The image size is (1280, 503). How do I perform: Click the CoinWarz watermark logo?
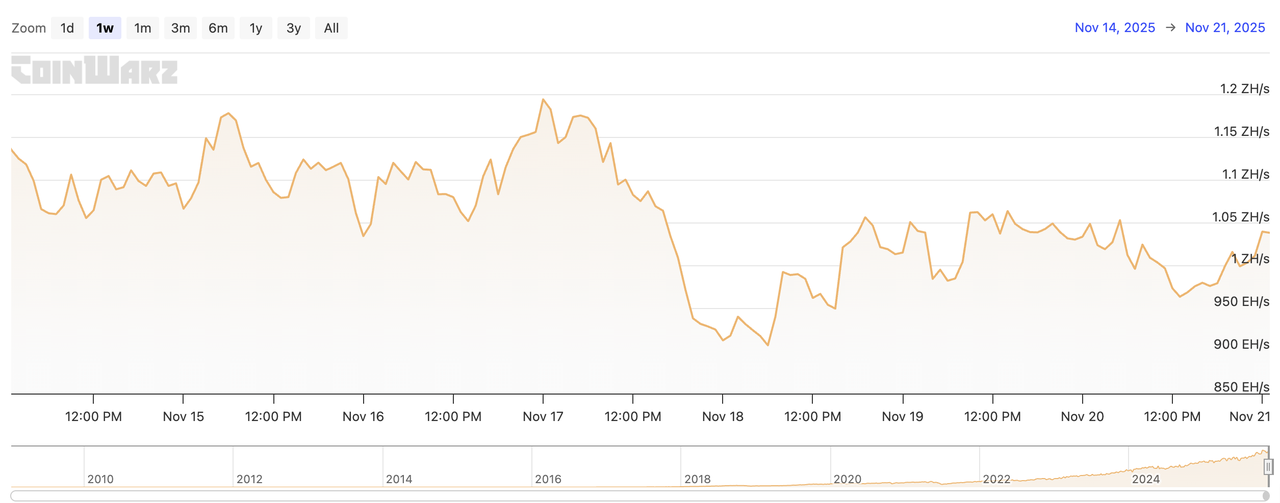94,71
